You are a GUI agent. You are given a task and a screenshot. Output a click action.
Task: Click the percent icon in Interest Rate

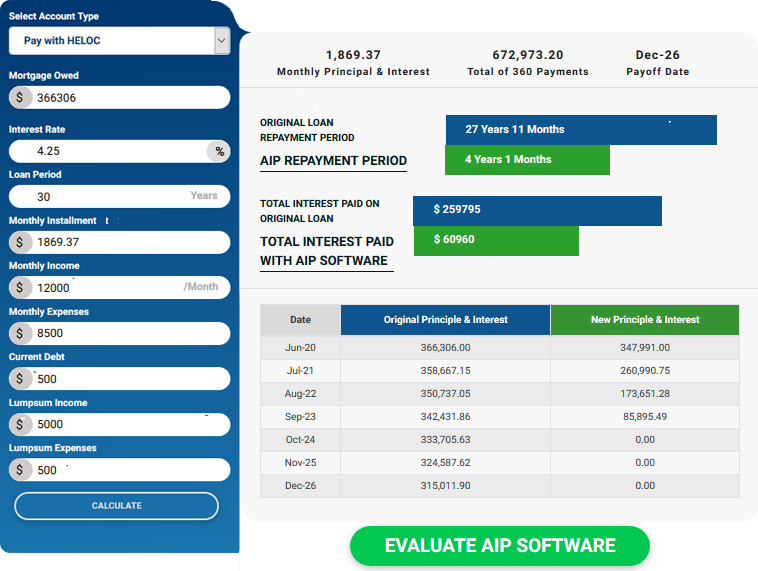pyautogui.click(x=219, y=151)
